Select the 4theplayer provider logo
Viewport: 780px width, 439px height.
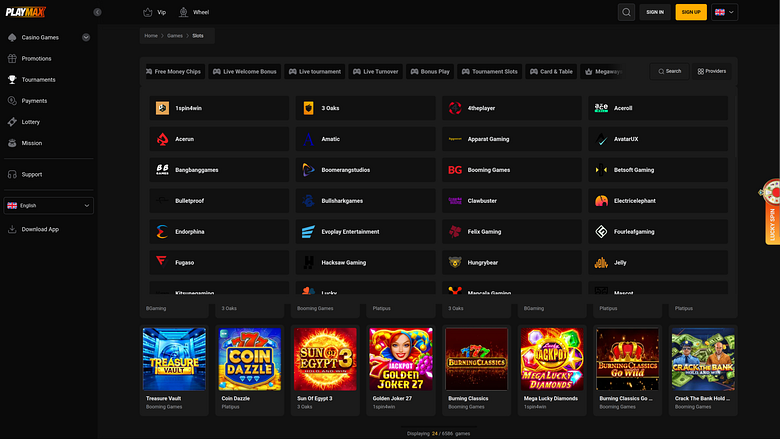pos(455,108)
